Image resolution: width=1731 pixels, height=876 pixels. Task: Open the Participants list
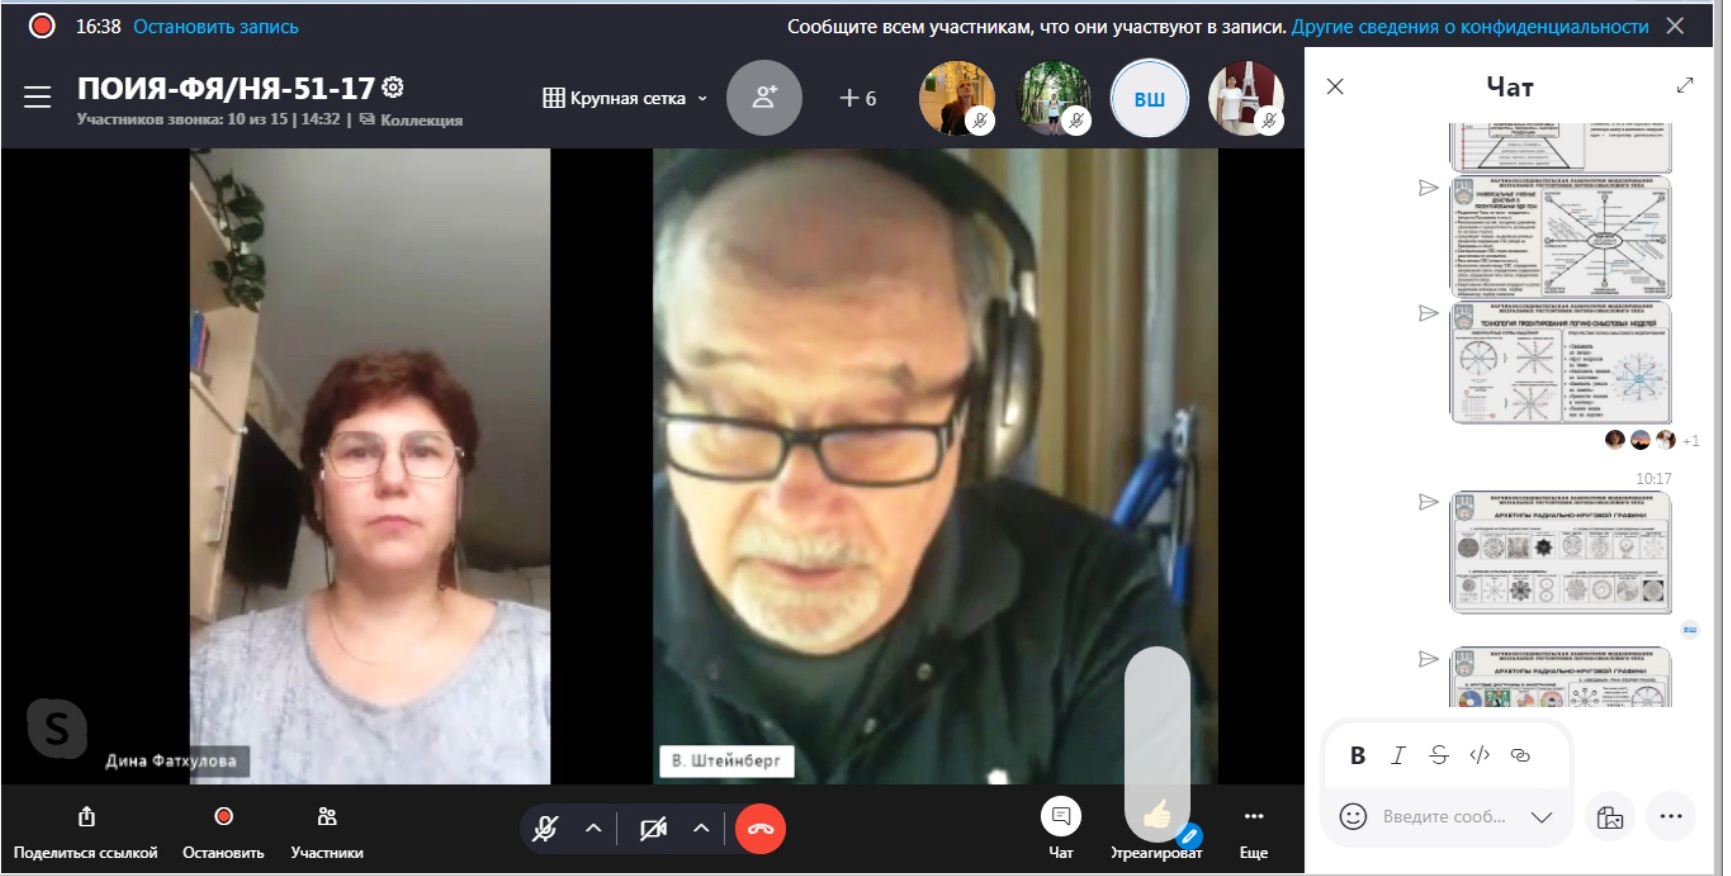[326, 830]
